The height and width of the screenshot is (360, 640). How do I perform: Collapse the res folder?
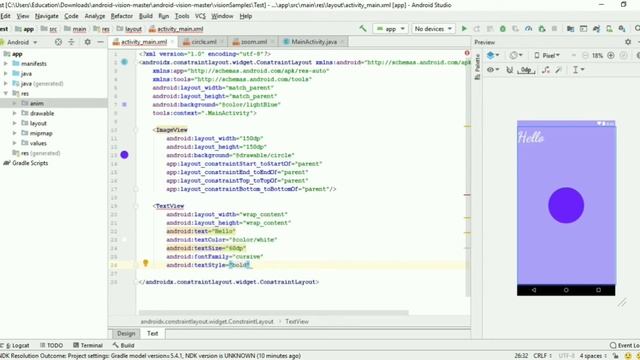[x=6, y=93]
